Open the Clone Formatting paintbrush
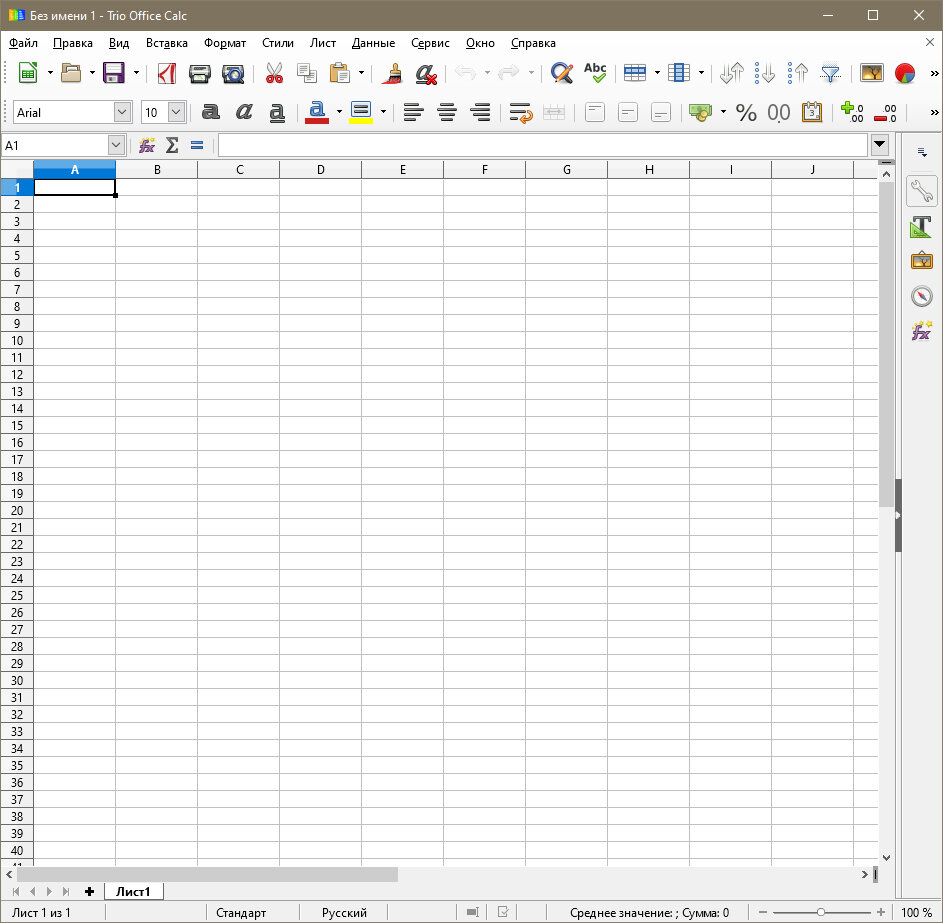Viewport: 943px width, 923px height. 391,73
